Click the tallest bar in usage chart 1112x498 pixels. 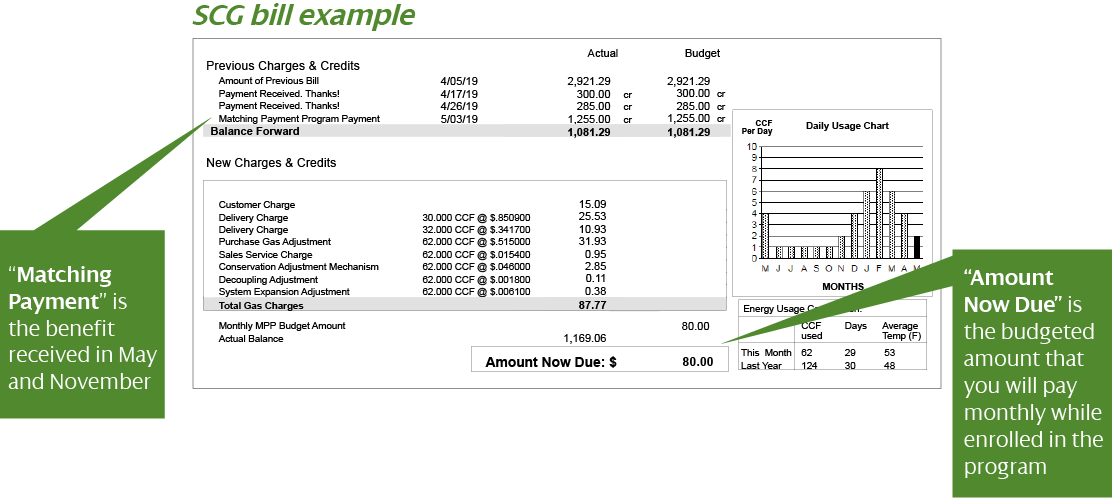[x=879, y=213]
